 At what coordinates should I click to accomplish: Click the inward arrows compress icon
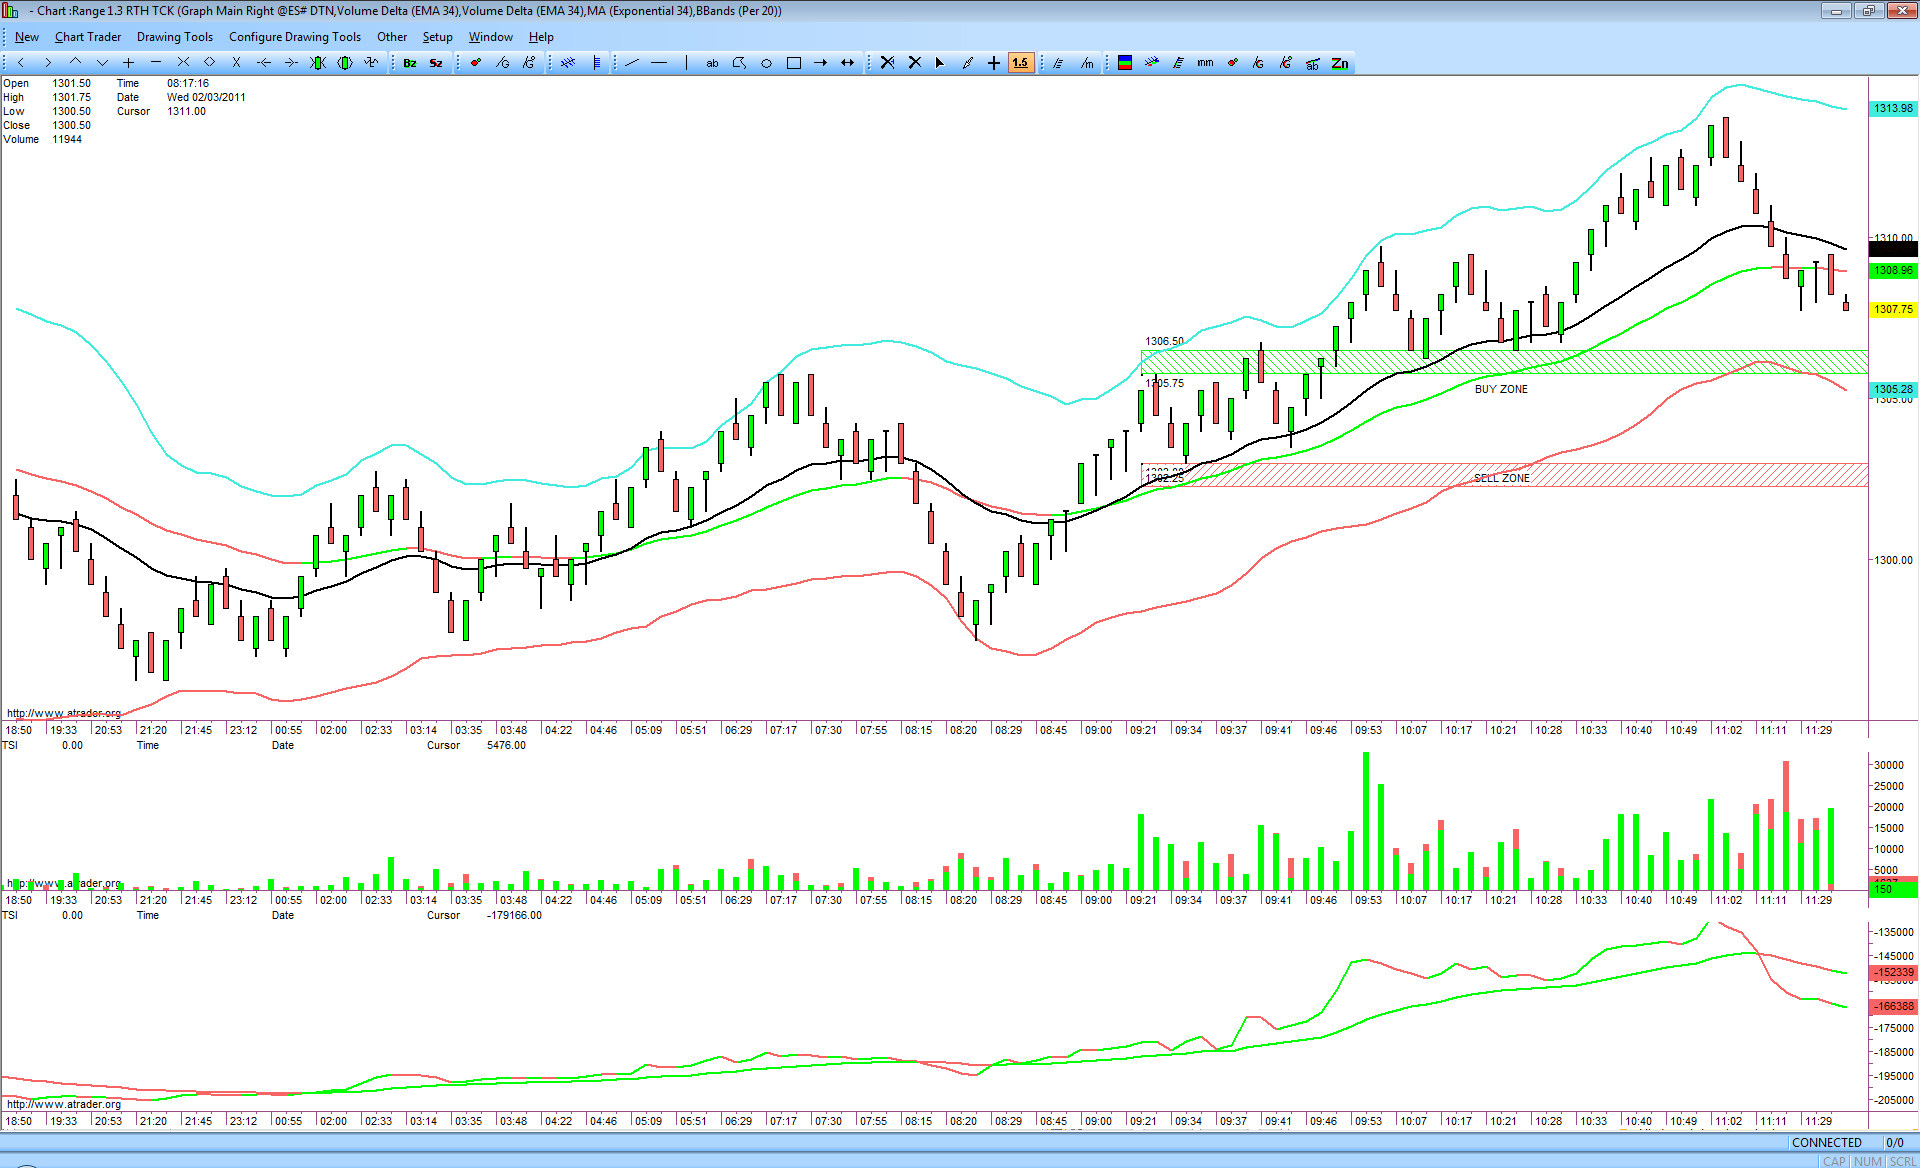click(183, 63)
